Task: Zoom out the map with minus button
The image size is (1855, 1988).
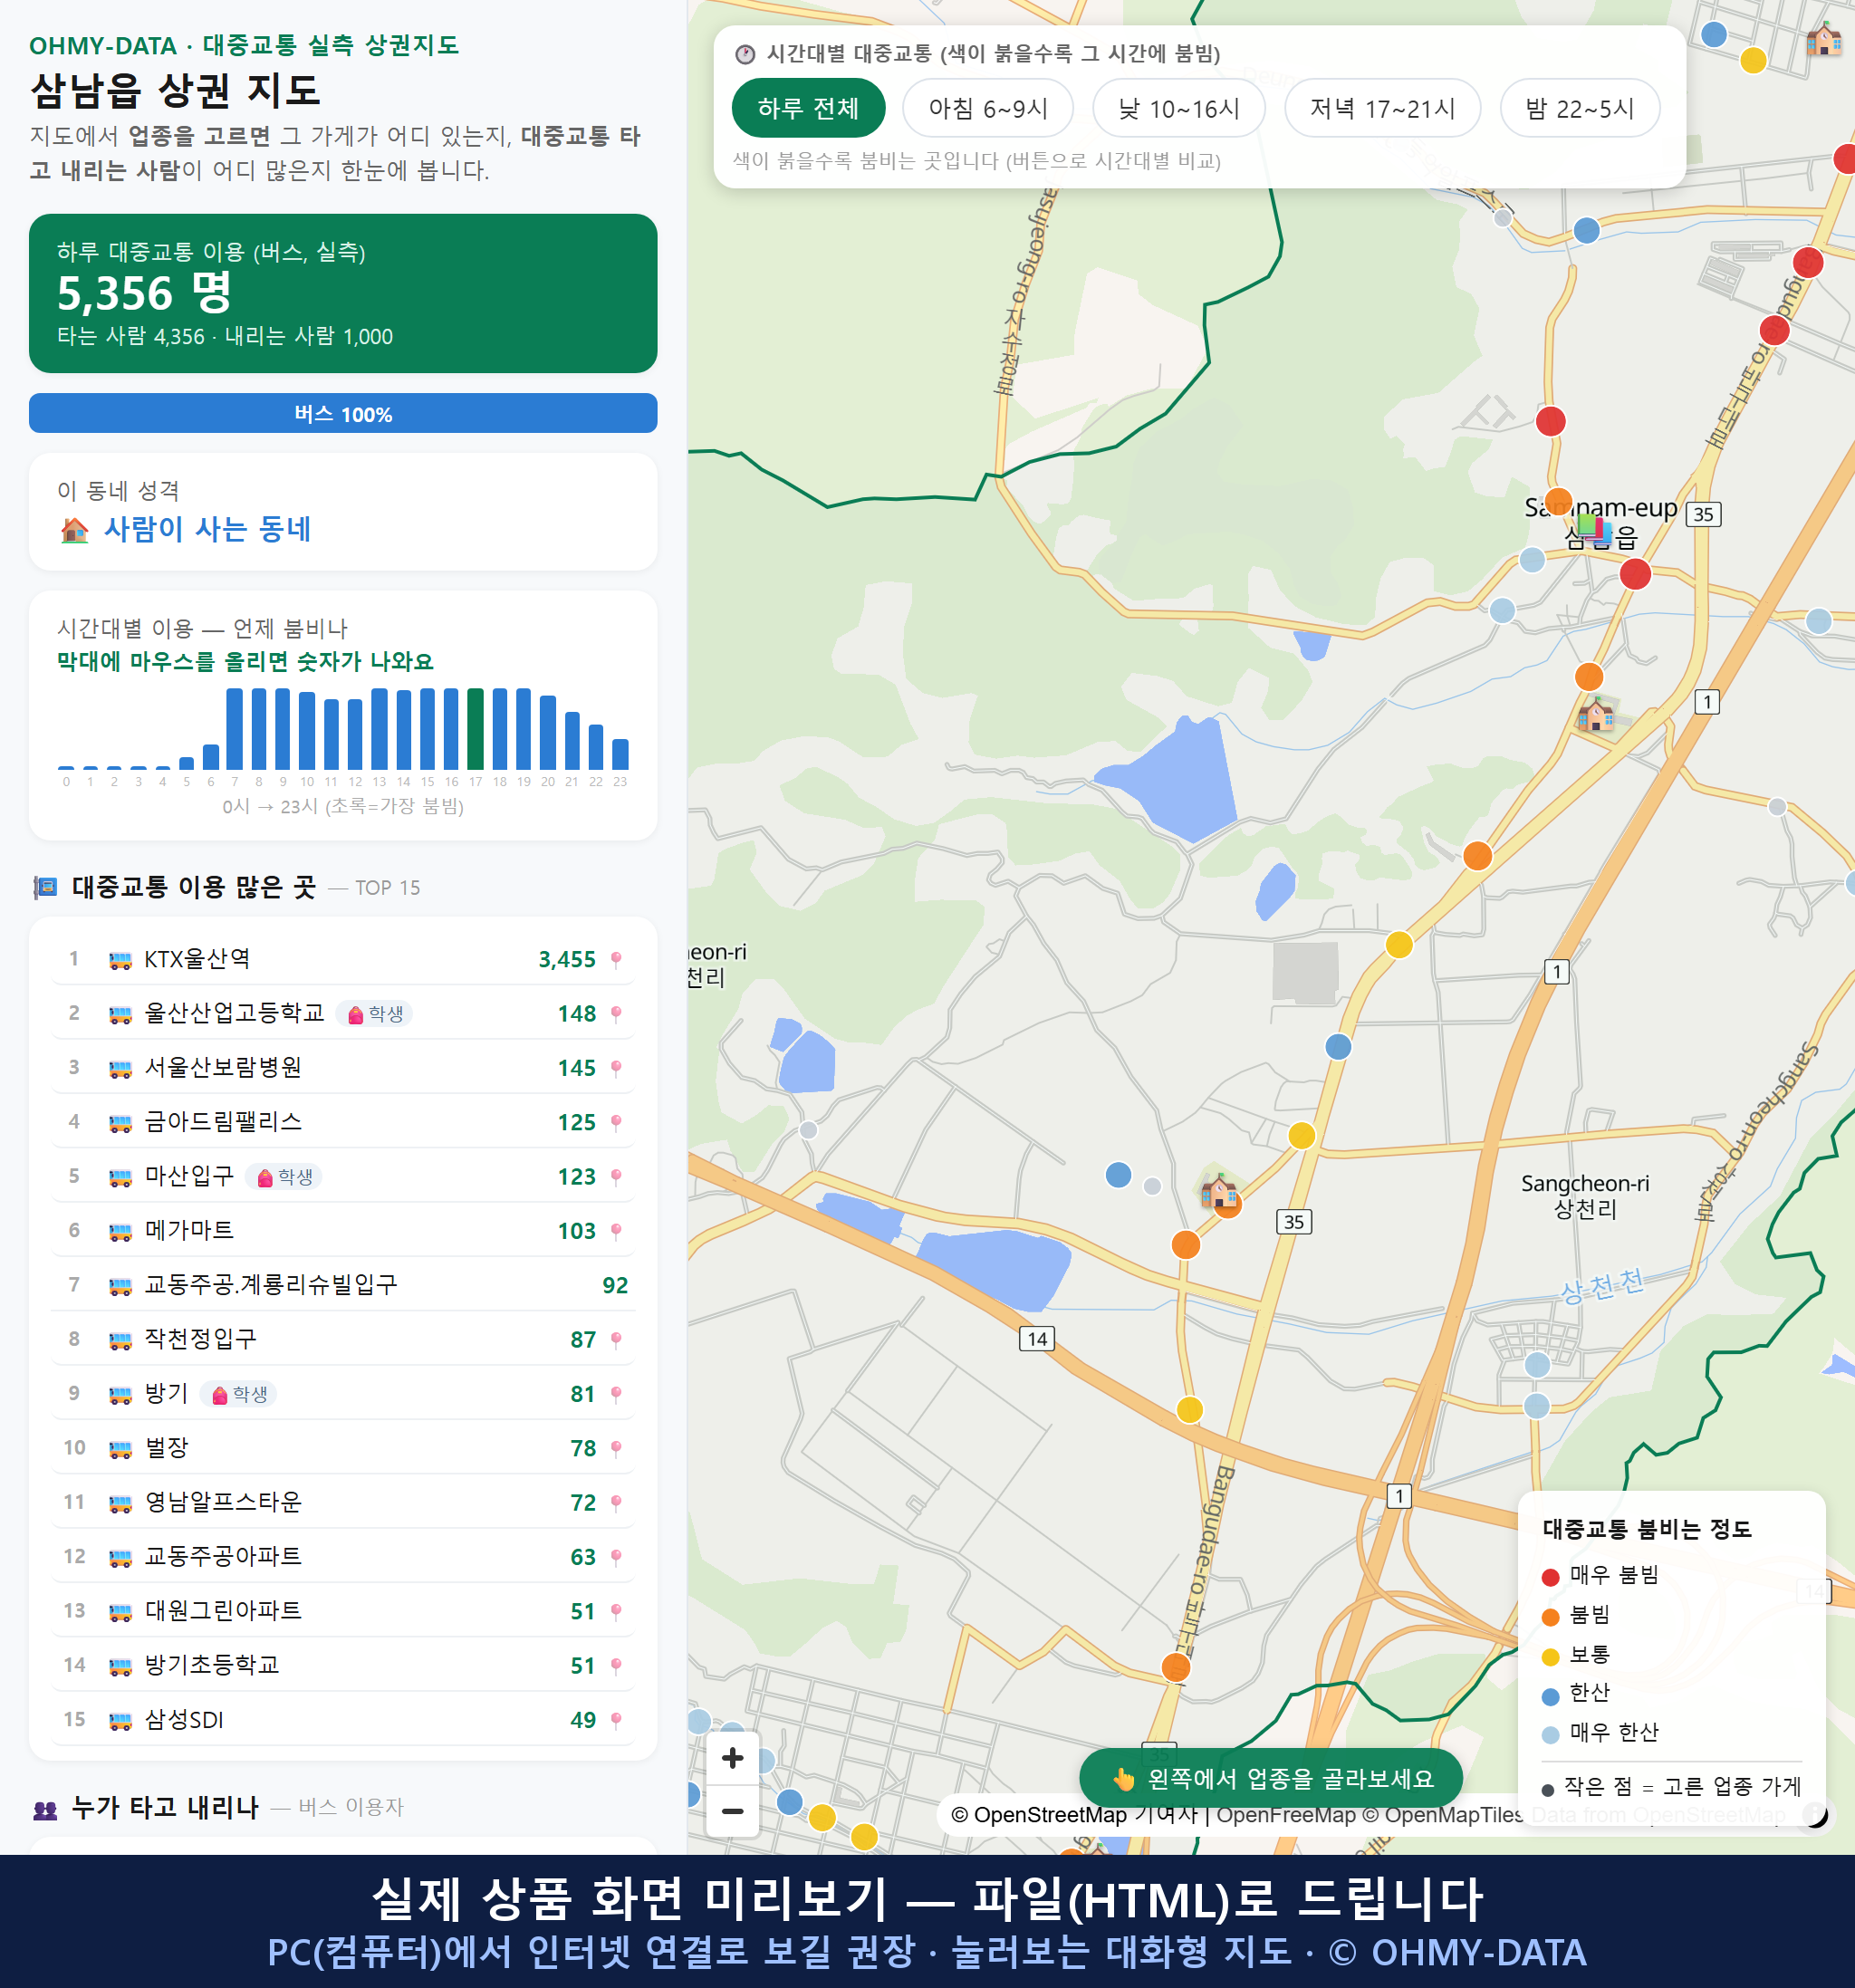Action: tap(732, 1811)
